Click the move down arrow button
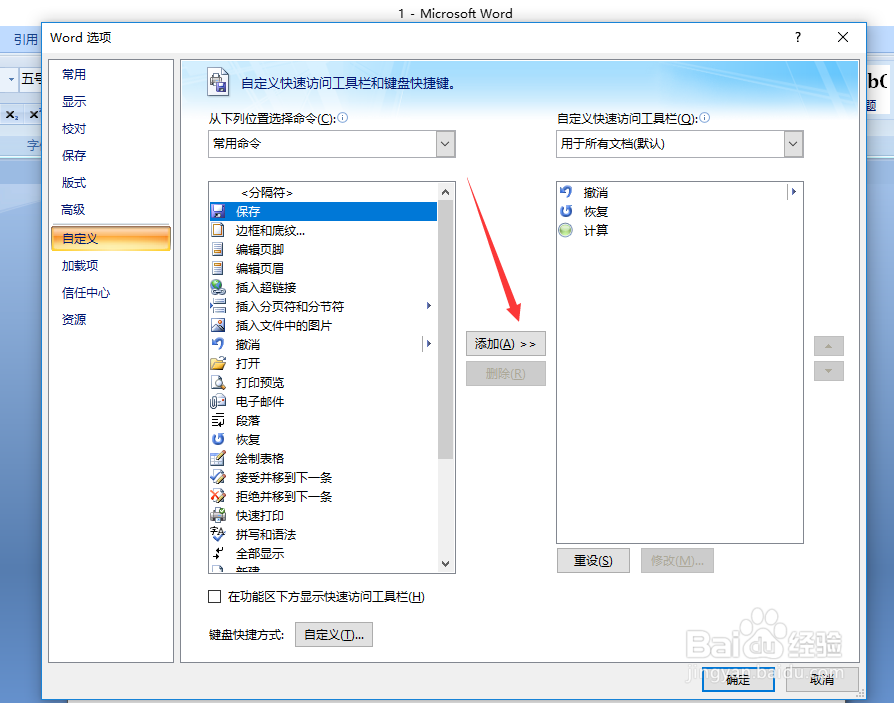This screenshot has width=894, height=703. pyautogui.click(x=828, y=371)
